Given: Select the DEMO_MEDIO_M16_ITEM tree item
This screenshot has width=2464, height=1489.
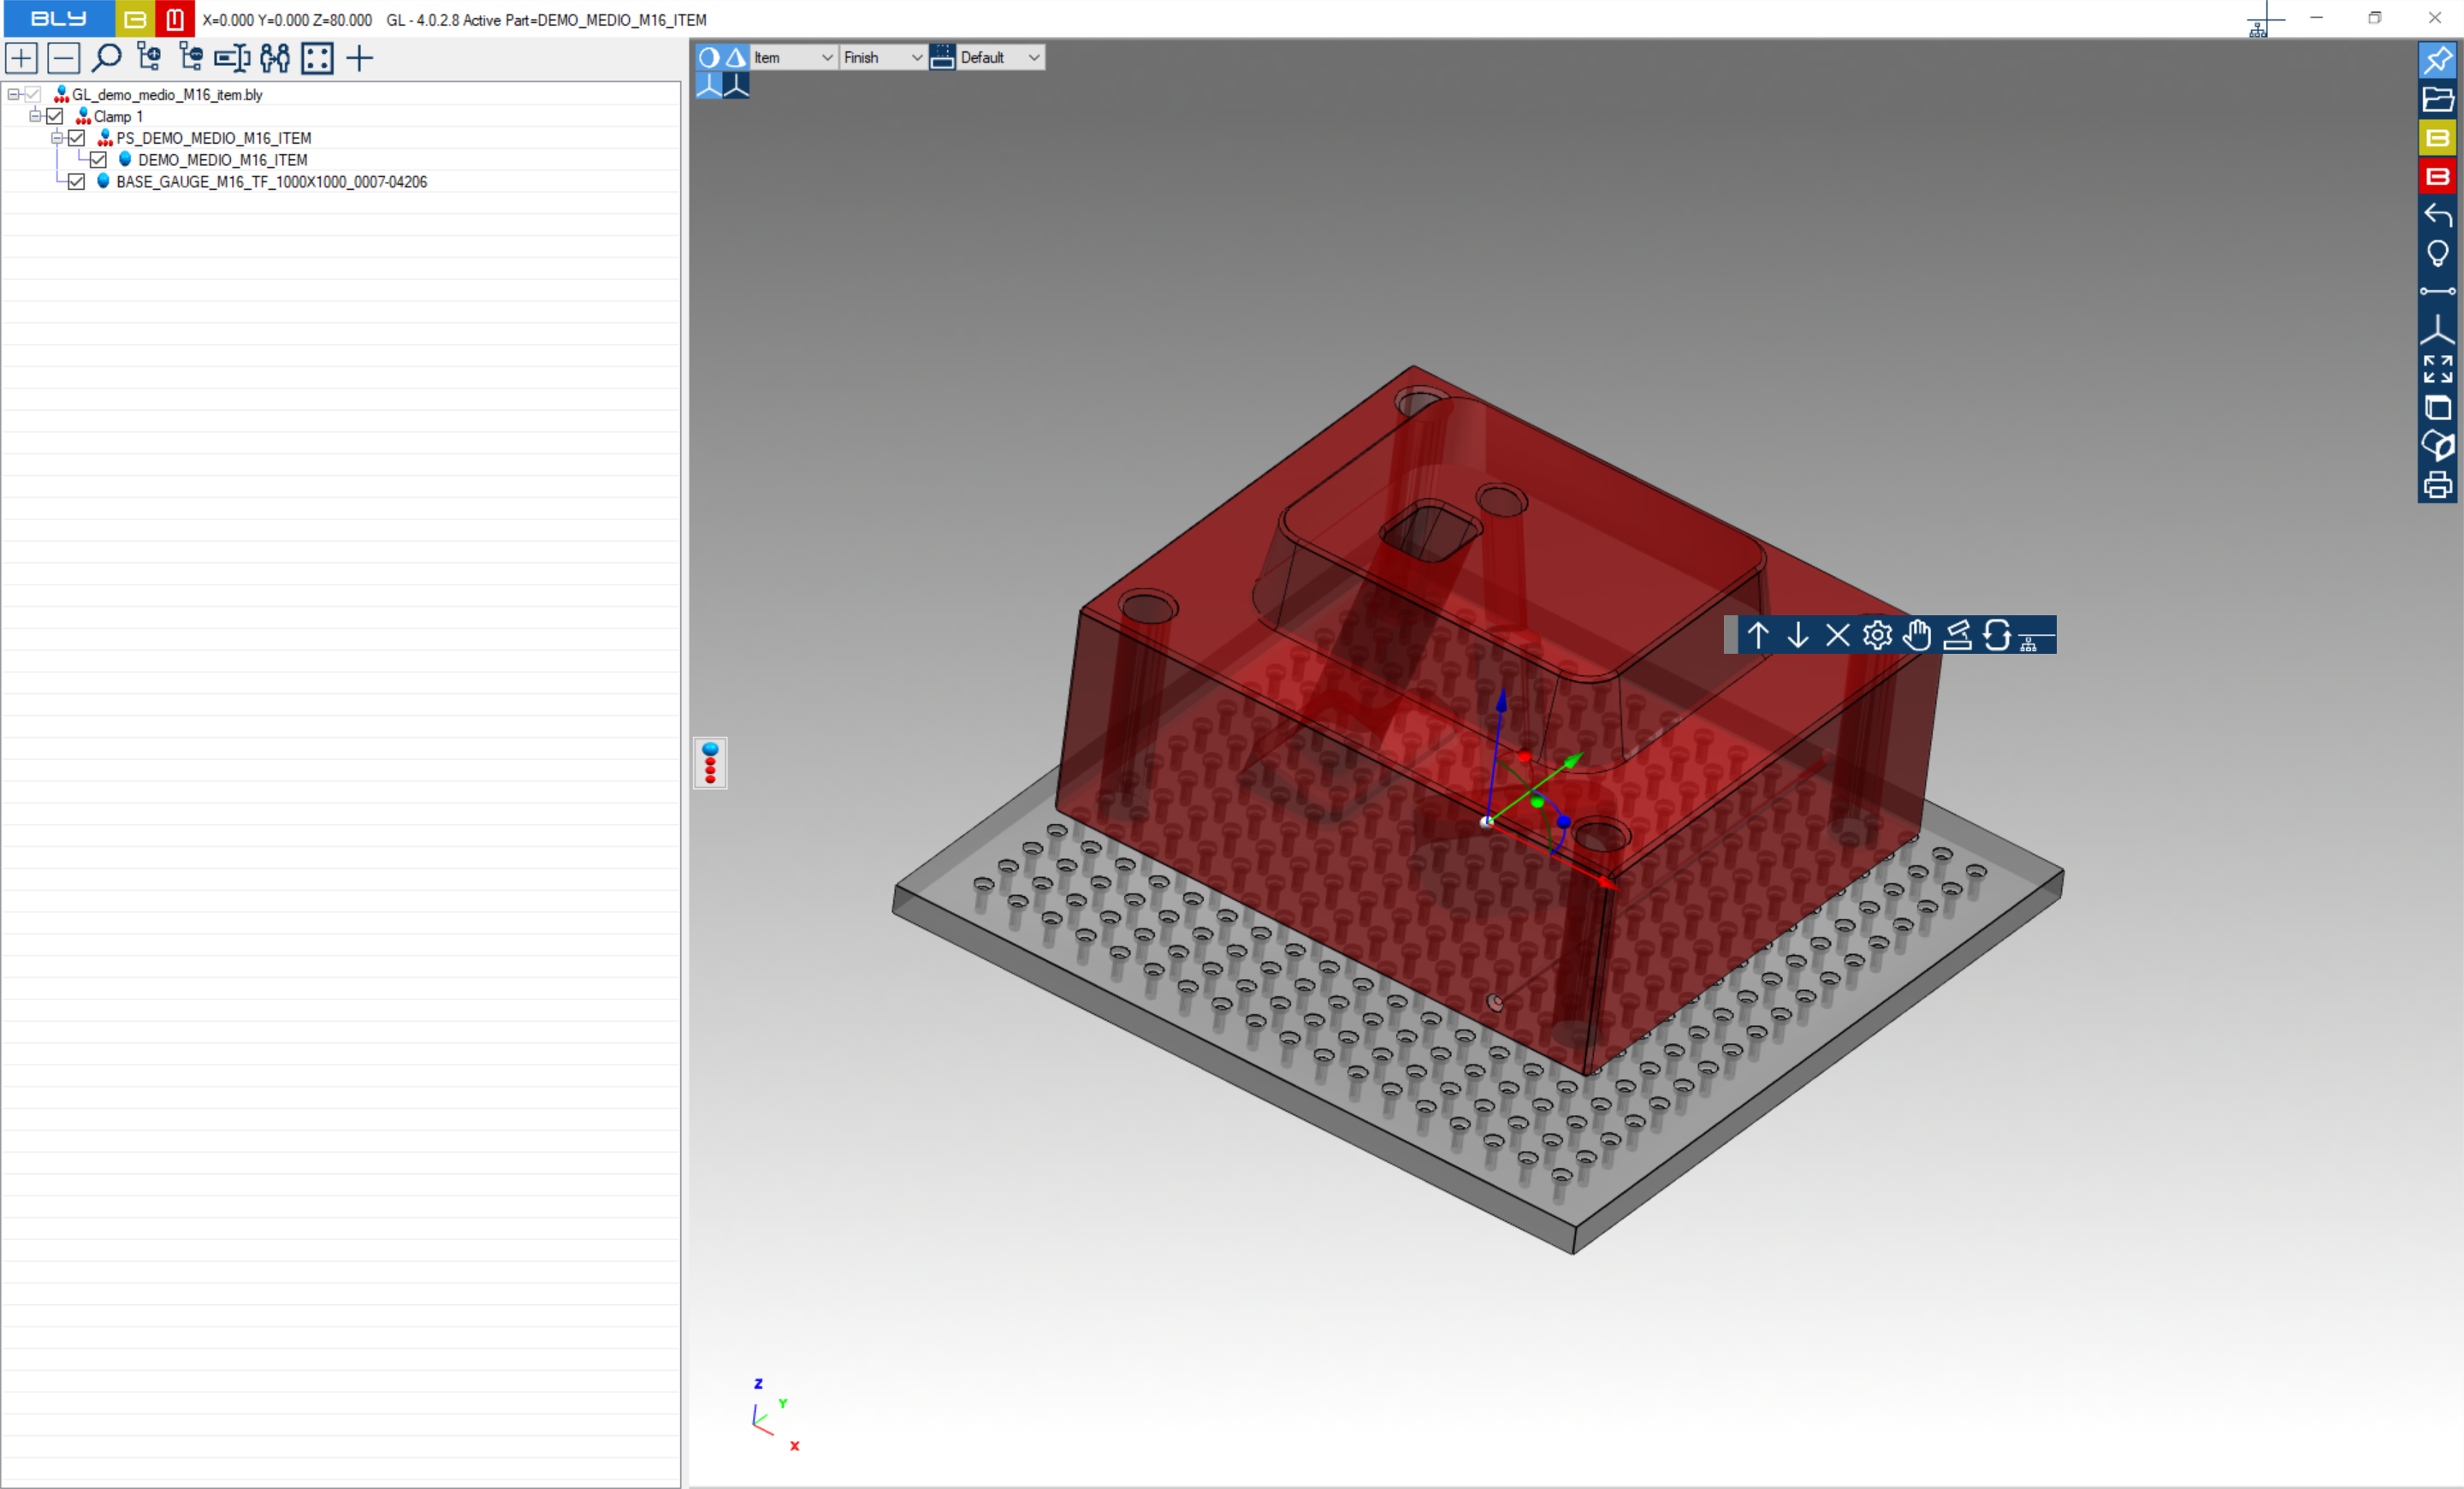Looking at the screenshot, I should tap(223, 161).
